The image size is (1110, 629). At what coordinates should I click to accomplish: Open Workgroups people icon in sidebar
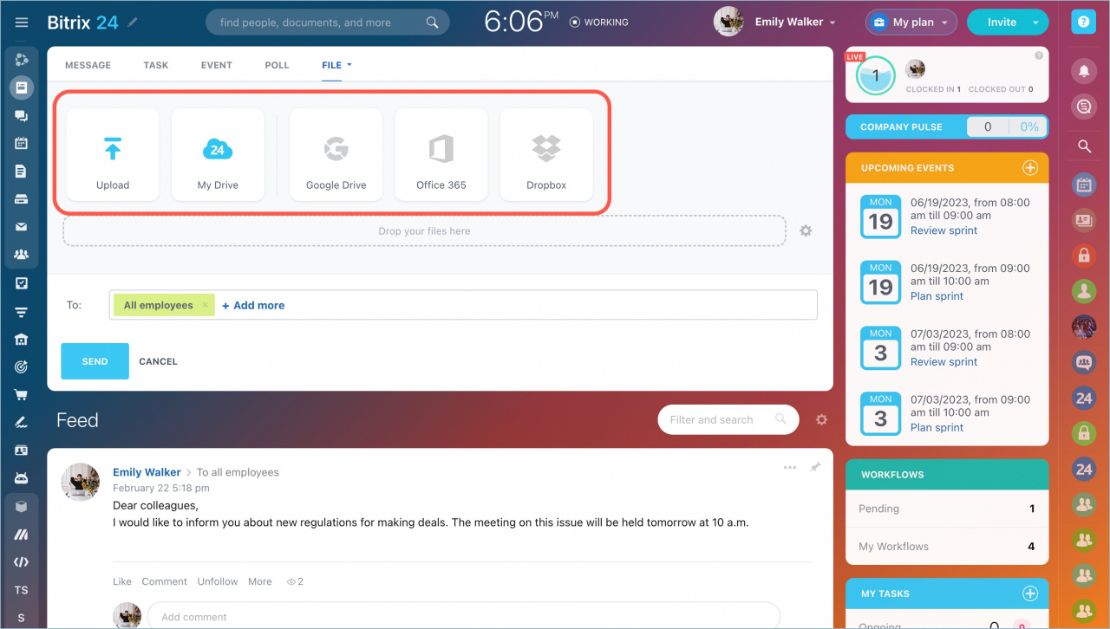(21, 255)
